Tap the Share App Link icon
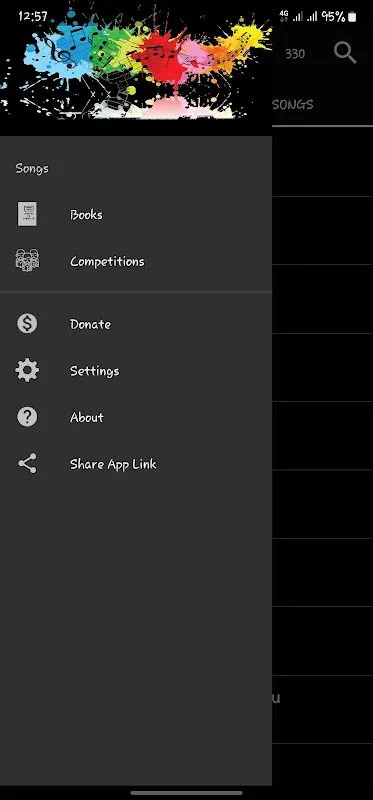The image size is (373, 800). tap(27, 463)
